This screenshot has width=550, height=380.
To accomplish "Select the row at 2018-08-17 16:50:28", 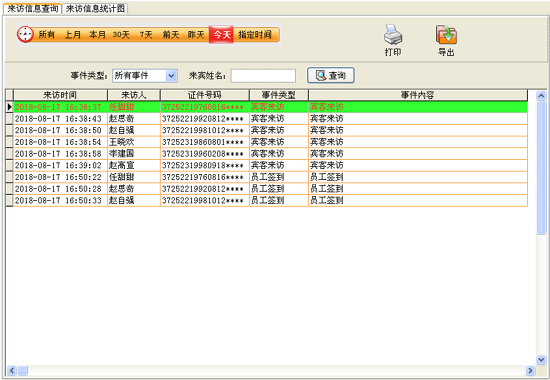I will (x=270, y=188).
